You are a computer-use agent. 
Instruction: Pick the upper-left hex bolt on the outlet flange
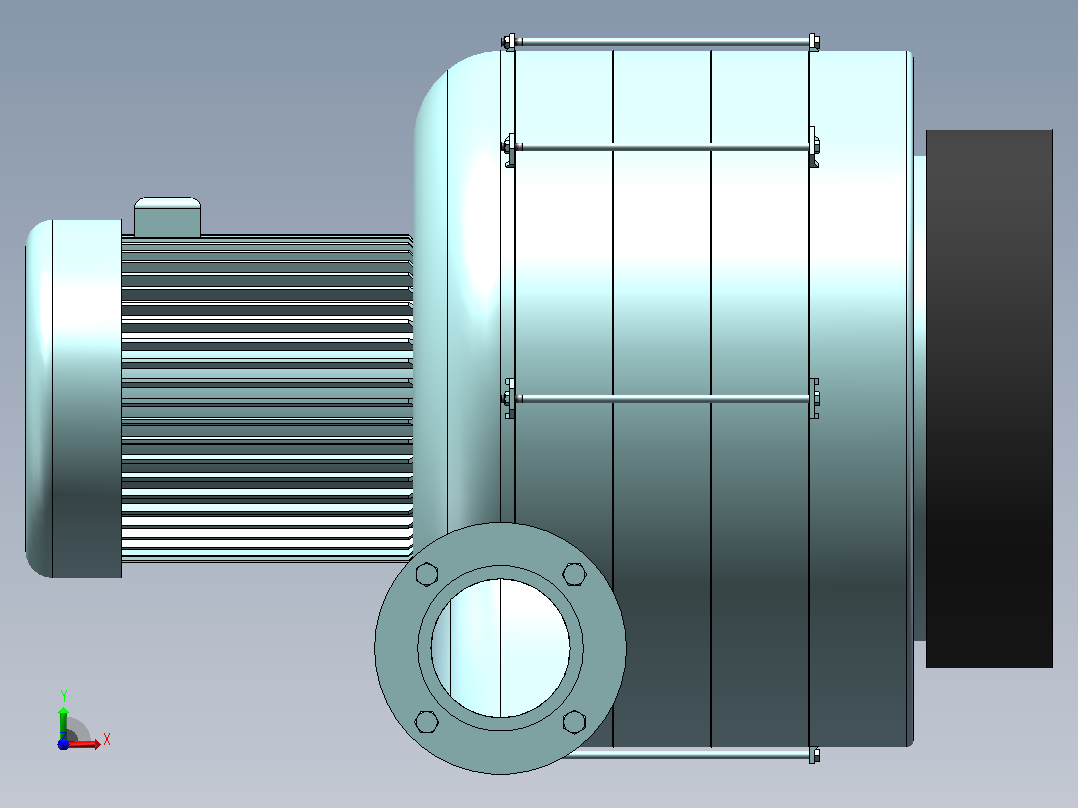click(x=427, y=574)
